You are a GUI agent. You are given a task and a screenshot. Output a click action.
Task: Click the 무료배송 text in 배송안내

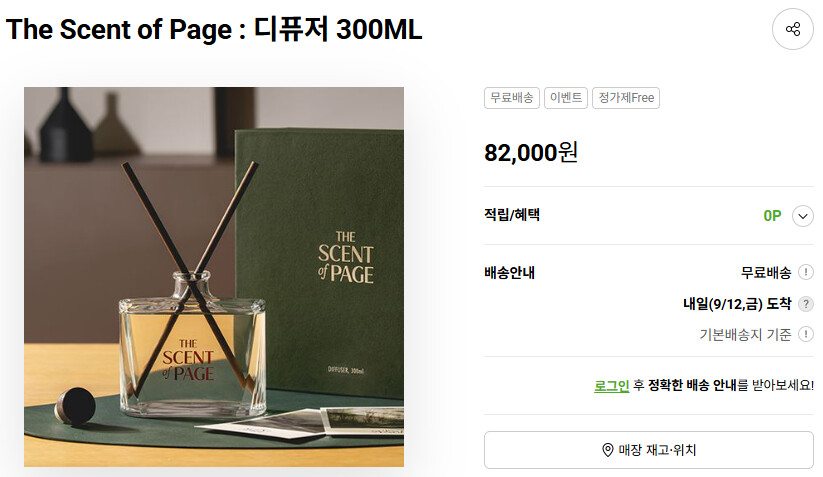(x=766, y=273)
